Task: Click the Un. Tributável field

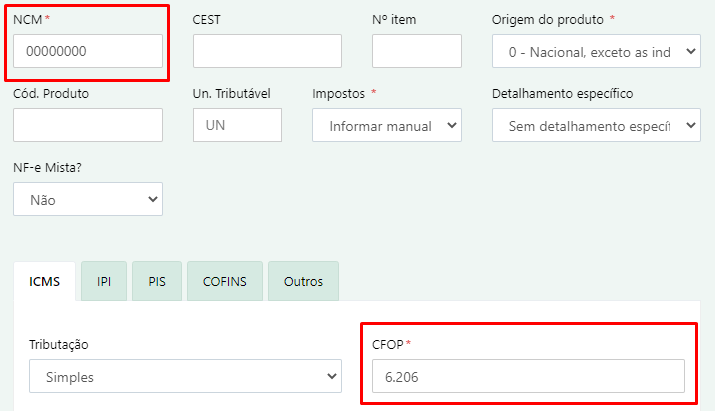Action: [x=237, y=125]
